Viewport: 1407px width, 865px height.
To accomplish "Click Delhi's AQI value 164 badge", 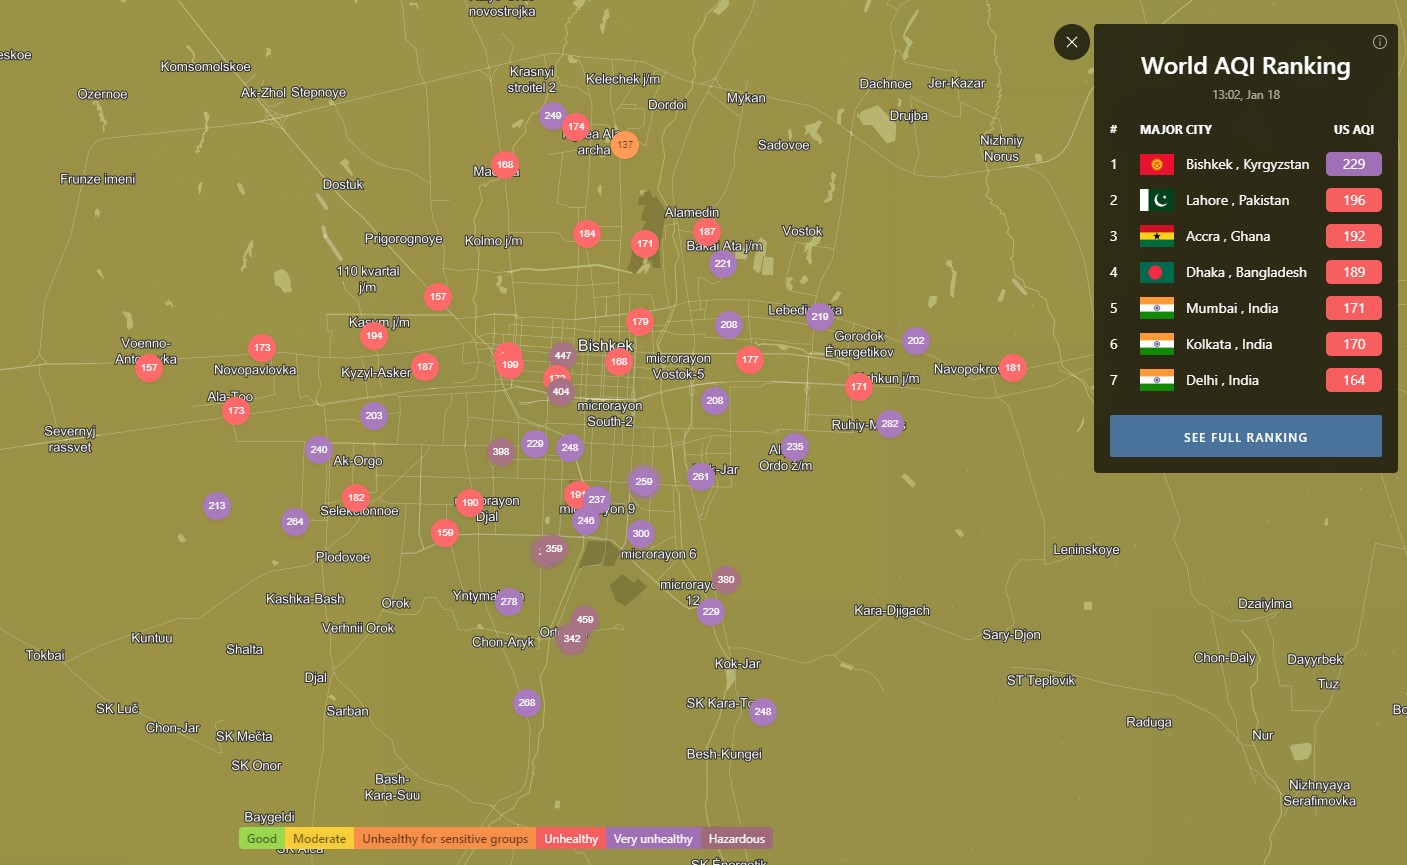I will pyautogui.click(x=1353, y=380).
